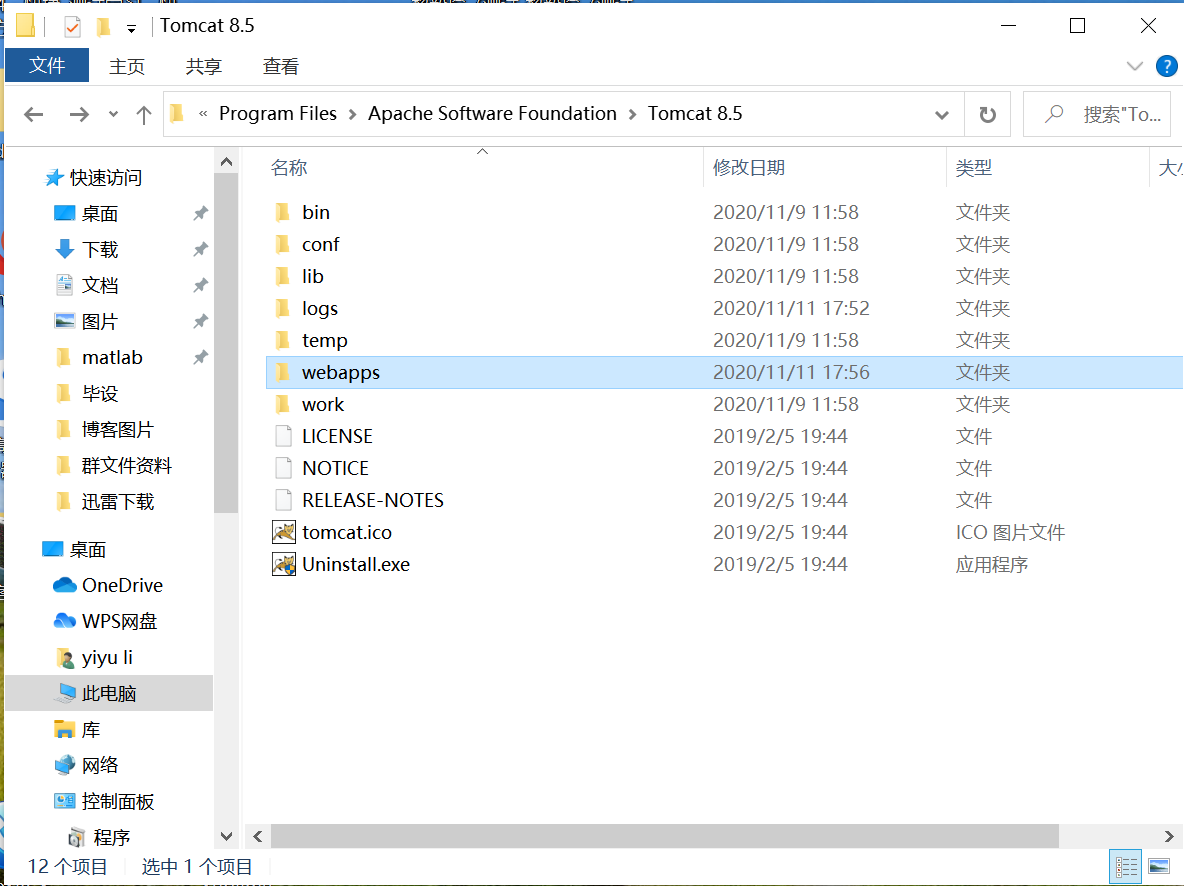Switch to the 共享 ribbon tab
Viewport: 1184px width, 886px height.
(x=203, y=66)
